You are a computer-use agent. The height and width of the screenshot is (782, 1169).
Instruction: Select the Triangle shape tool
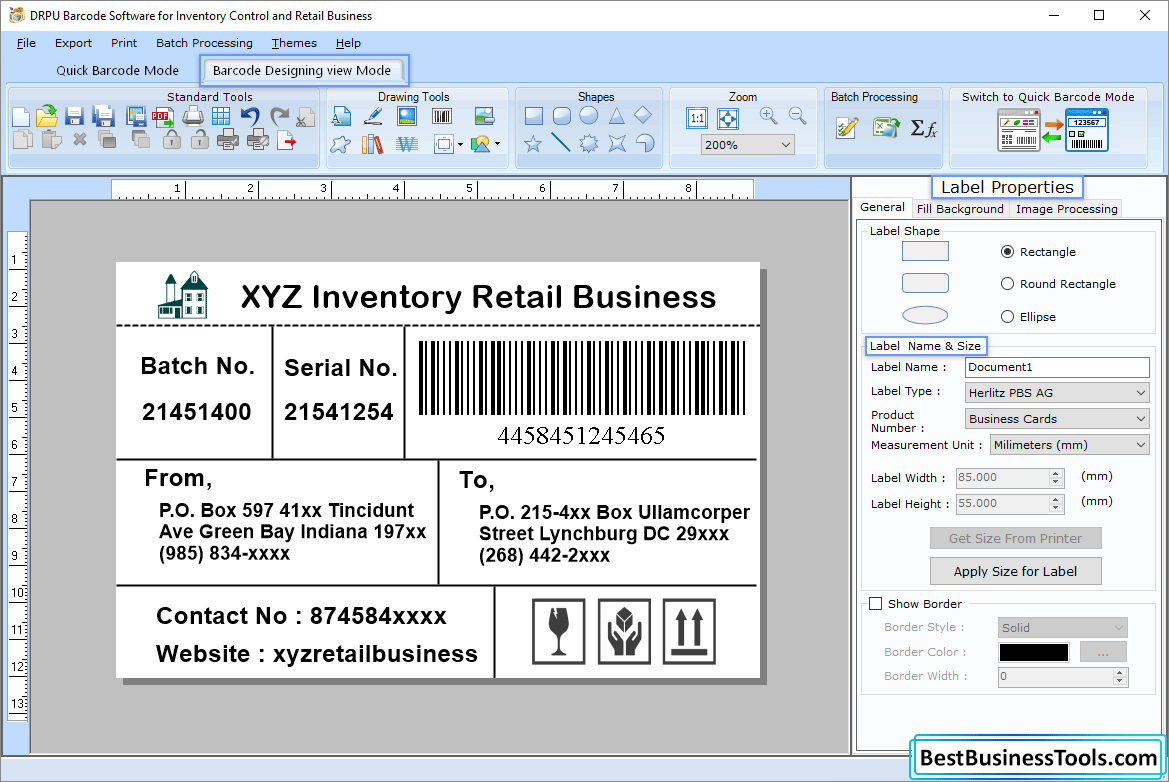616,116
